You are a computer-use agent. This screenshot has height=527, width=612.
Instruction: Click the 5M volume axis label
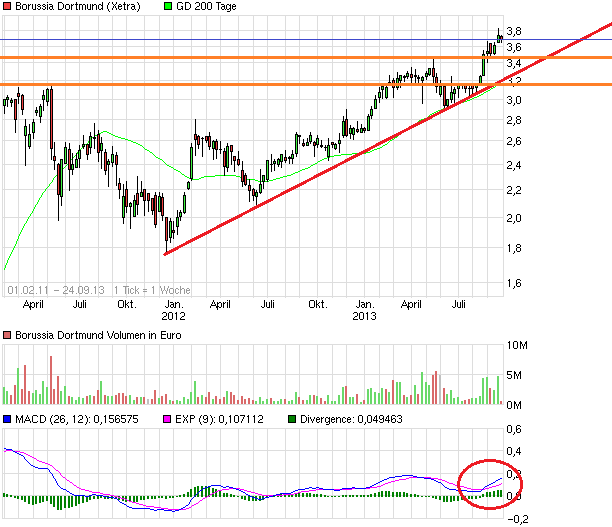(514, 376)
